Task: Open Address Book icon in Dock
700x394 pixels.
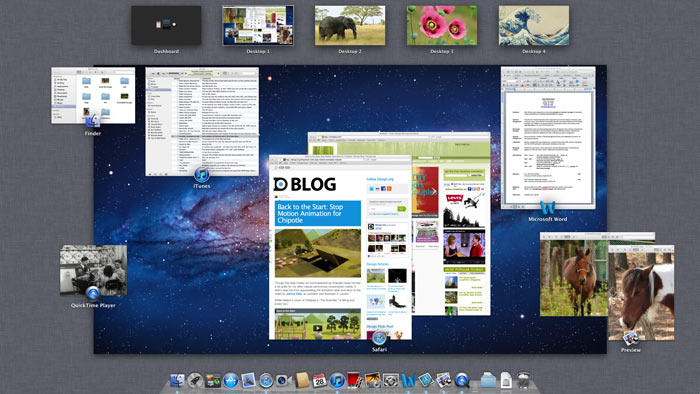Action: click(302, 381)
